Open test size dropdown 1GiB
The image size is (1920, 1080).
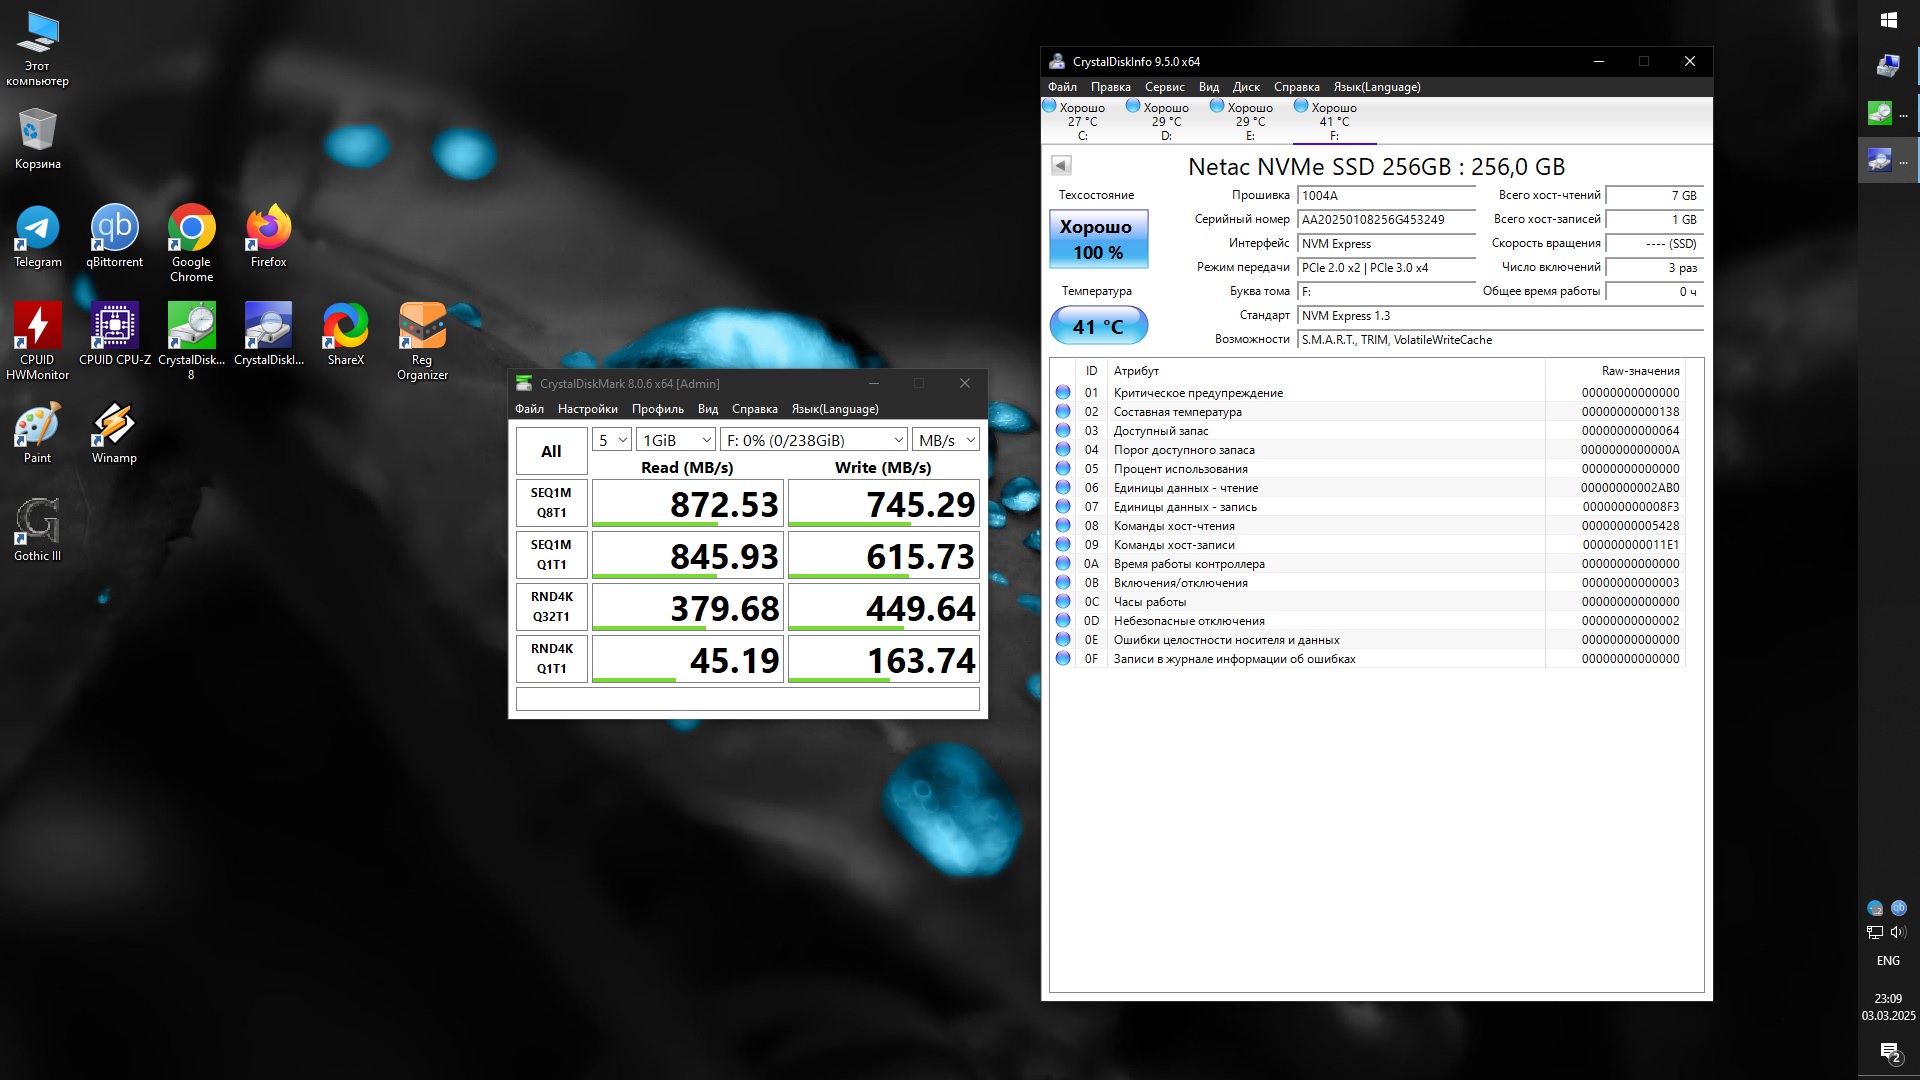tap(676, 440)
